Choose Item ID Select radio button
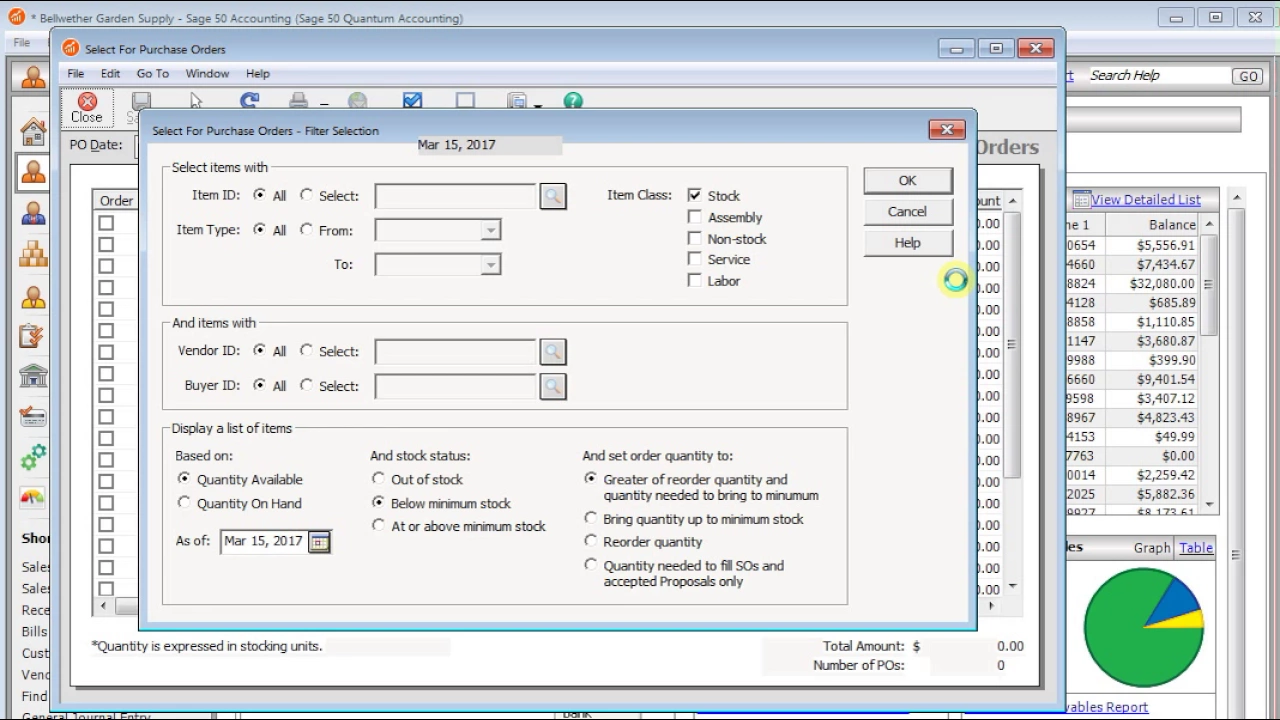 coord(306,195)
